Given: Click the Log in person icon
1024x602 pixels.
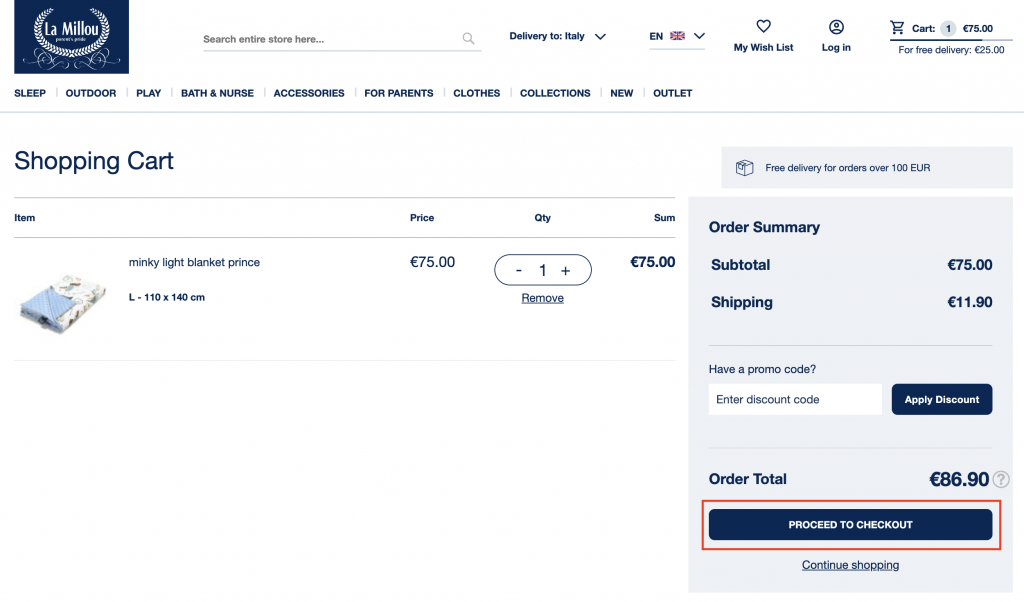Looking at the screenshot, I should tap(836, 27).
